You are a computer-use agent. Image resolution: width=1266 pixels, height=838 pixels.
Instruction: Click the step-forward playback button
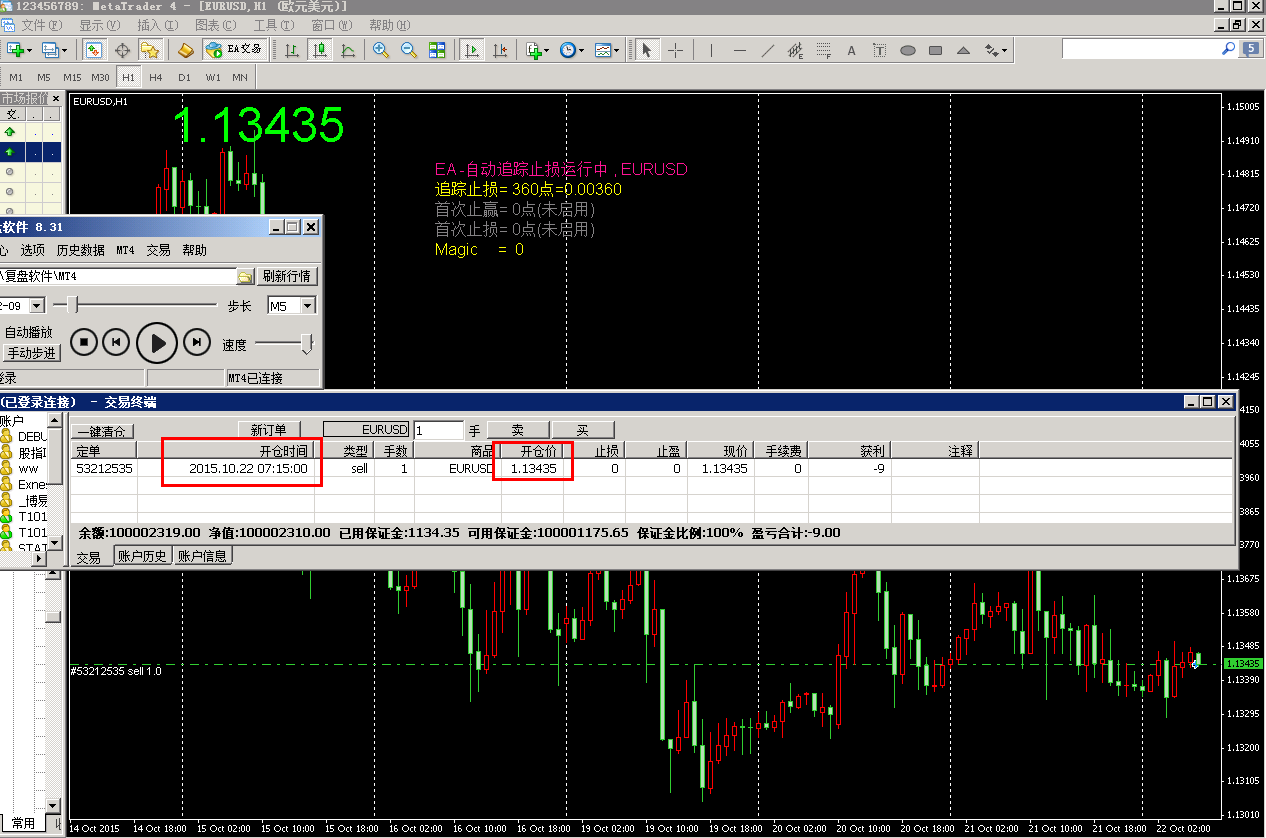click(x=197, y=343)
